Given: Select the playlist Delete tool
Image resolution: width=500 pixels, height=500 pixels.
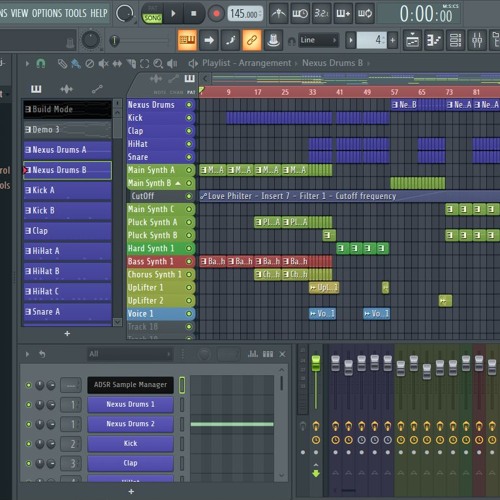Looking at the screenshot, I should click(x=89, y=63).
